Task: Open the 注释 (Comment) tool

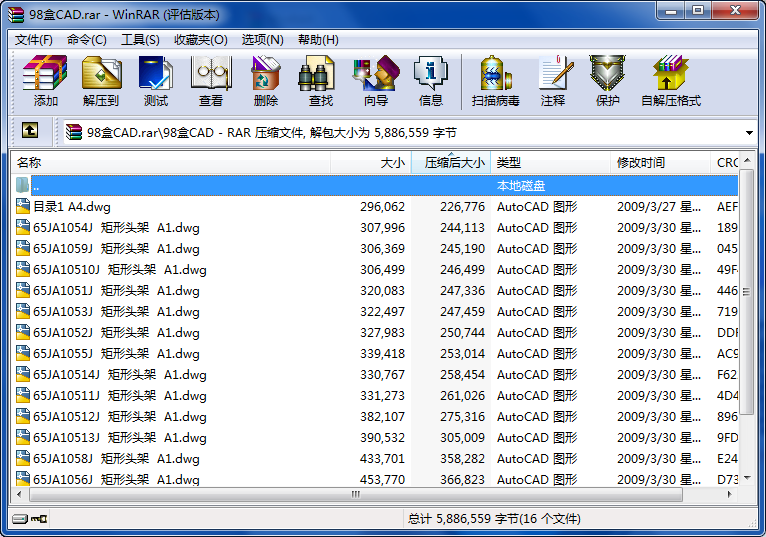Action: coord(553,81)
